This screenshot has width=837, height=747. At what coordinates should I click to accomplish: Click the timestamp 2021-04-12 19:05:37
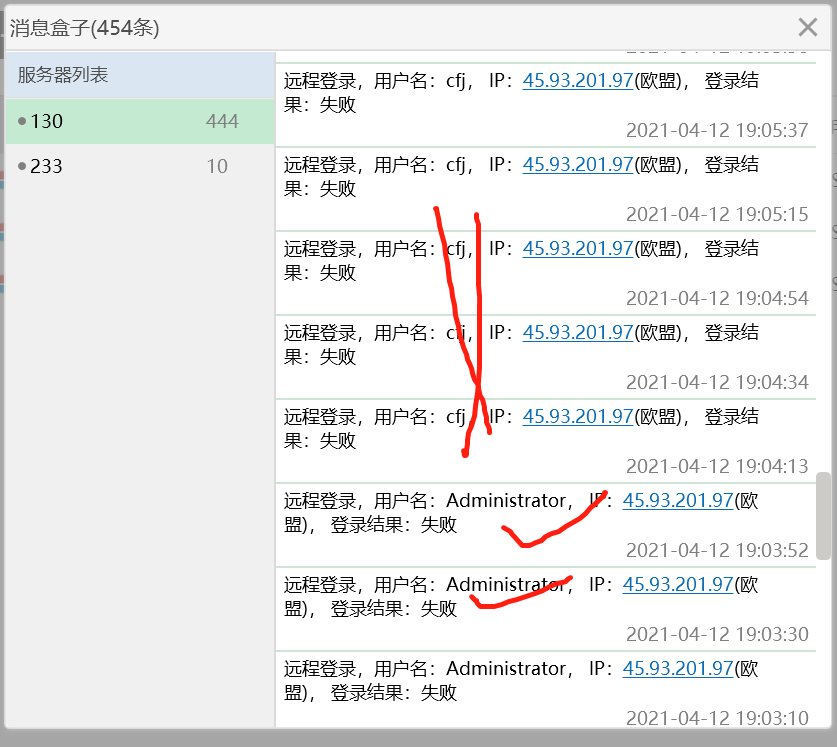tap(715, 131)
